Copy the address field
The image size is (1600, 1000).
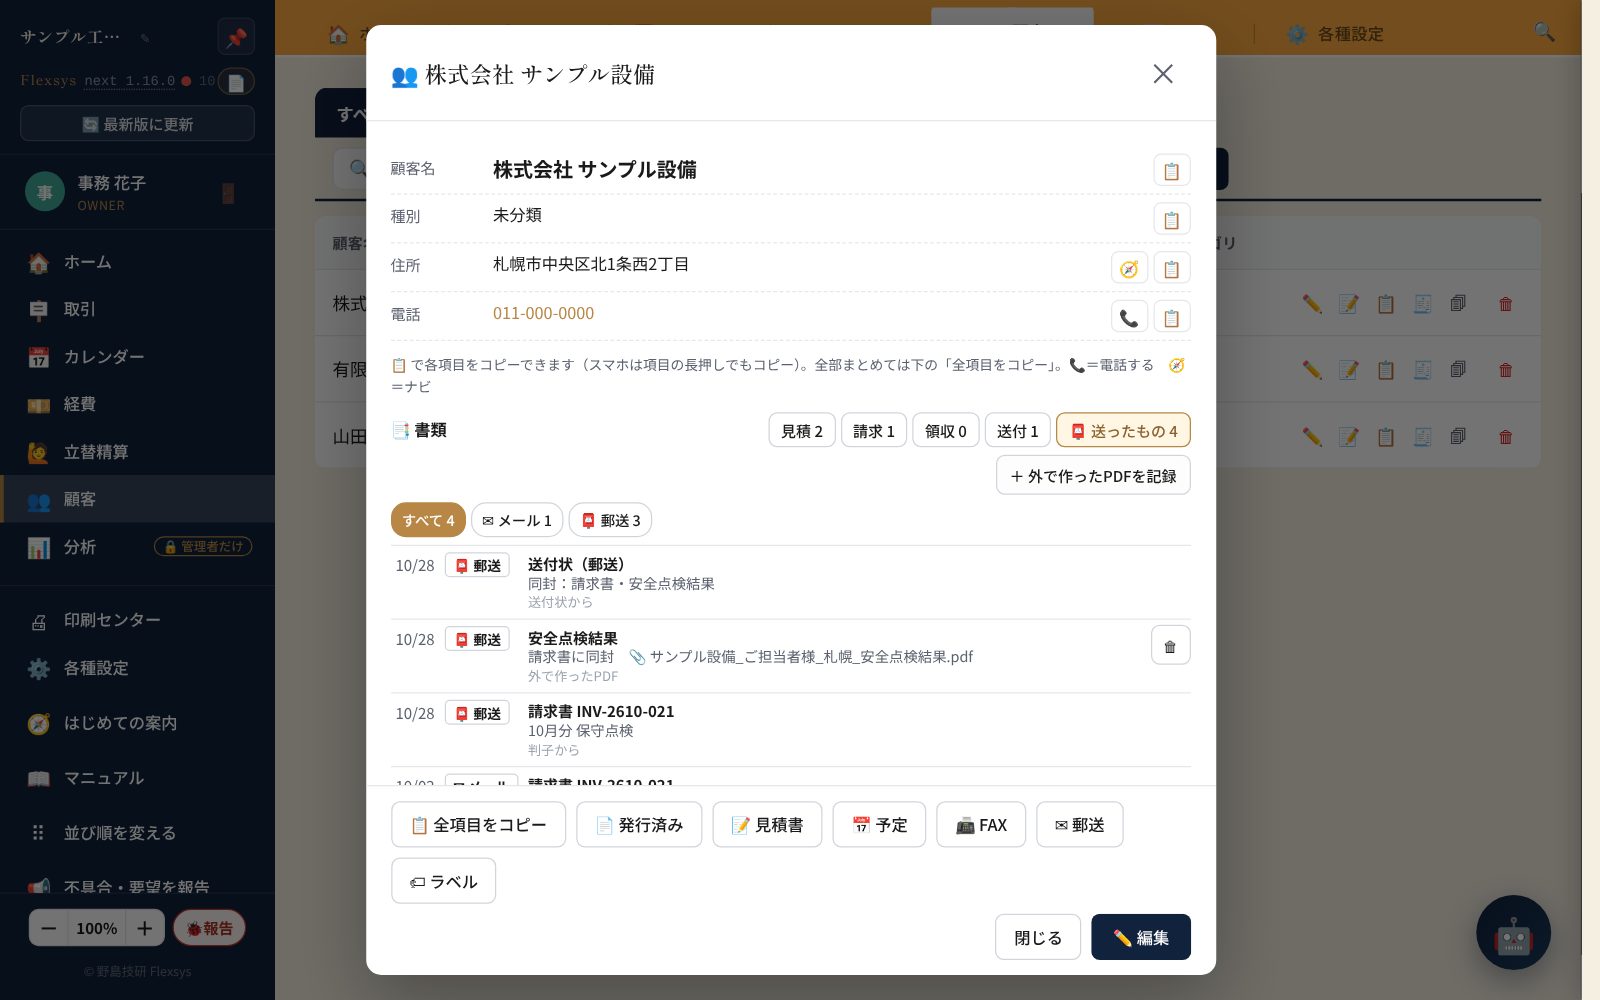tap(1171, 268)
